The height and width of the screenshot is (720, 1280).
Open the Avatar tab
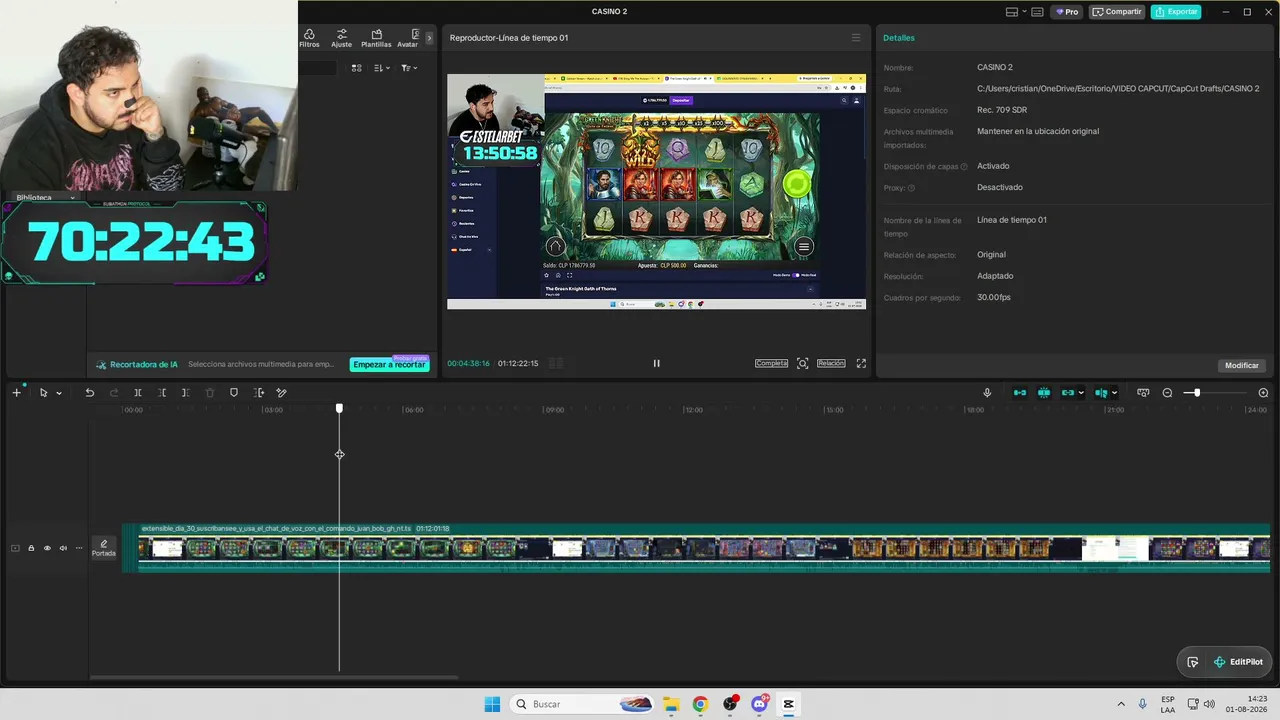(407, 38)
